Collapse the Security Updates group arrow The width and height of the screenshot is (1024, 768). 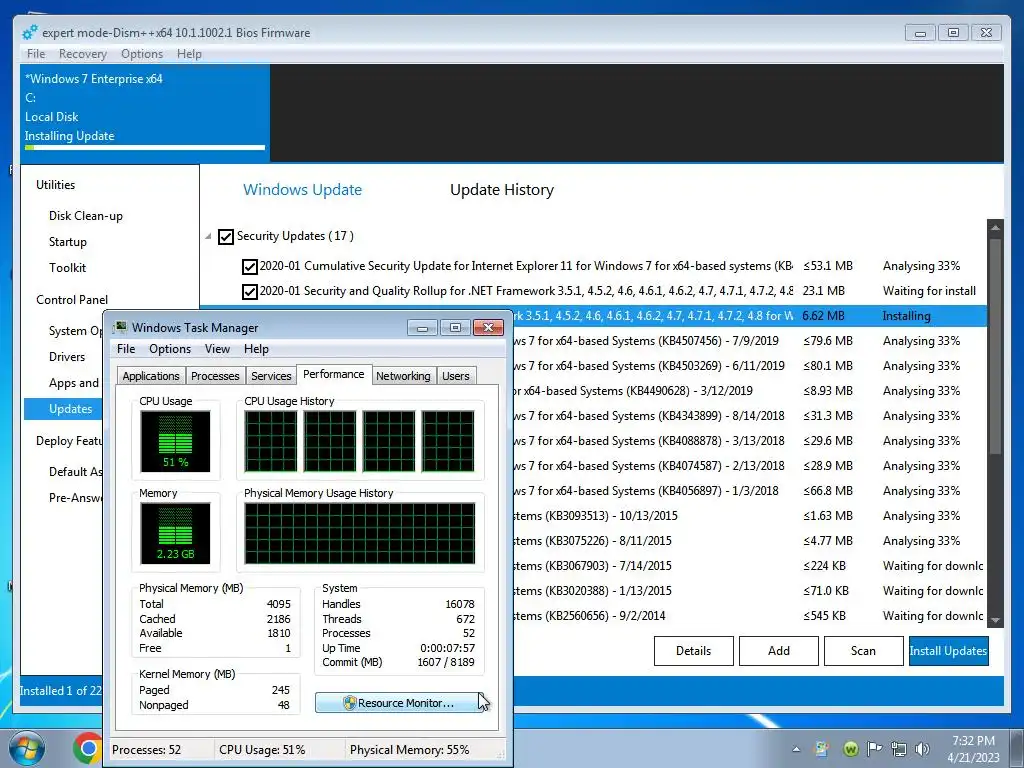pos(208,236)
